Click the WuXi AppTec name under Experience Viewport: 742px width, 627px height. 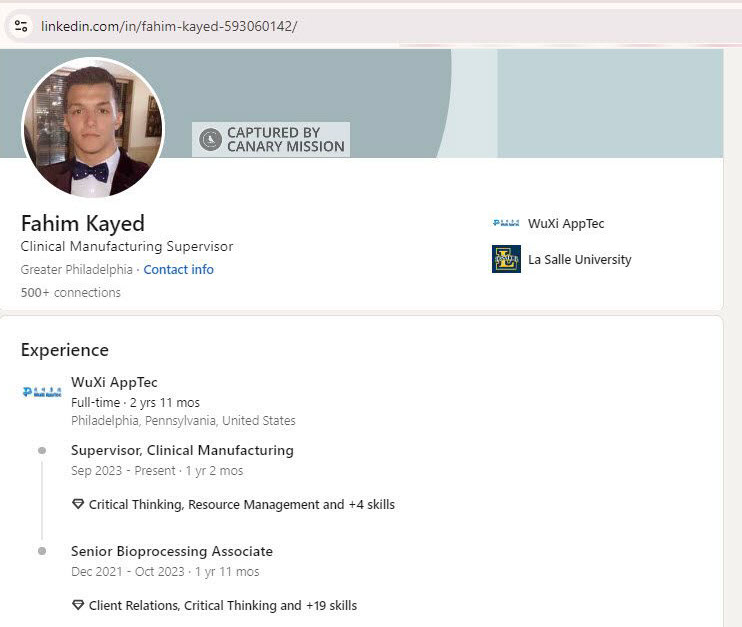[114, 382]
